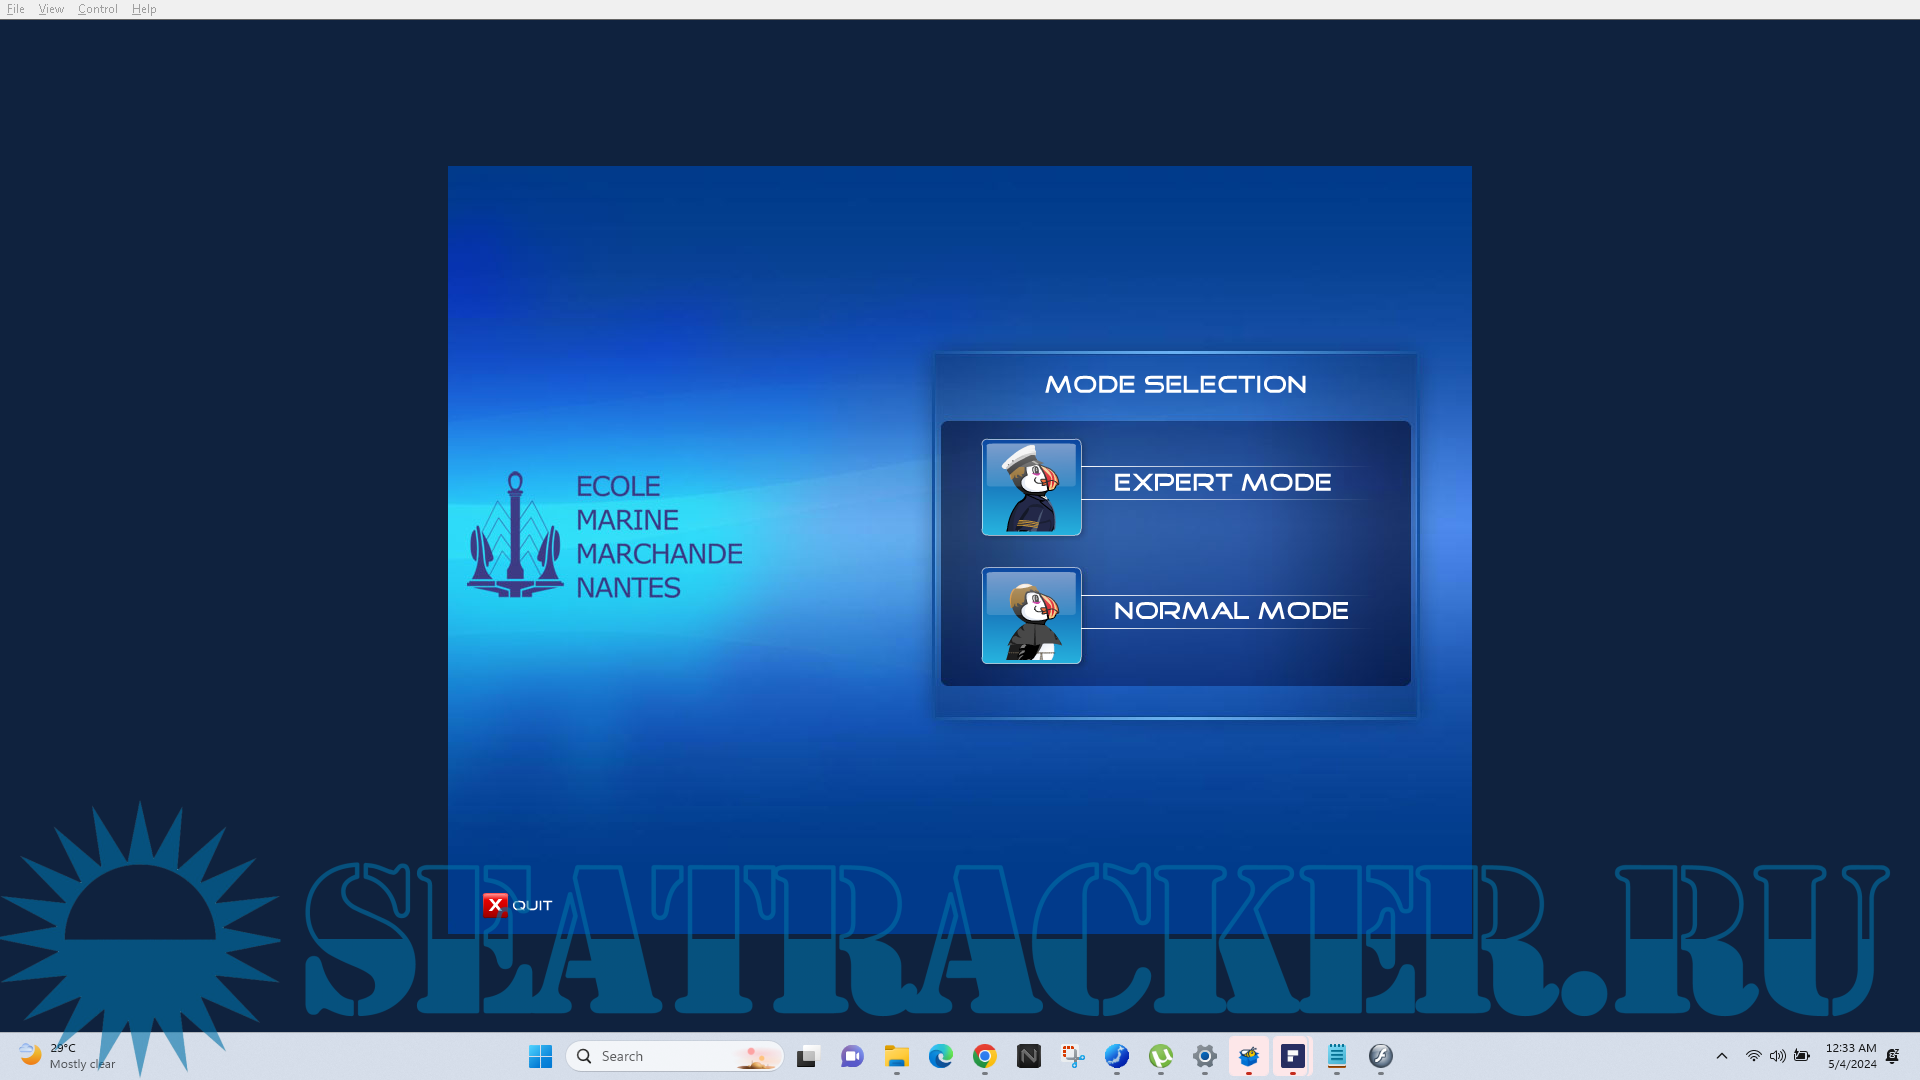Launch uTorrent from the taskbar
Image resolution: width=1920 pixels, height=1080 pixels.
pyautogui.click(x=1161, y=1056)
